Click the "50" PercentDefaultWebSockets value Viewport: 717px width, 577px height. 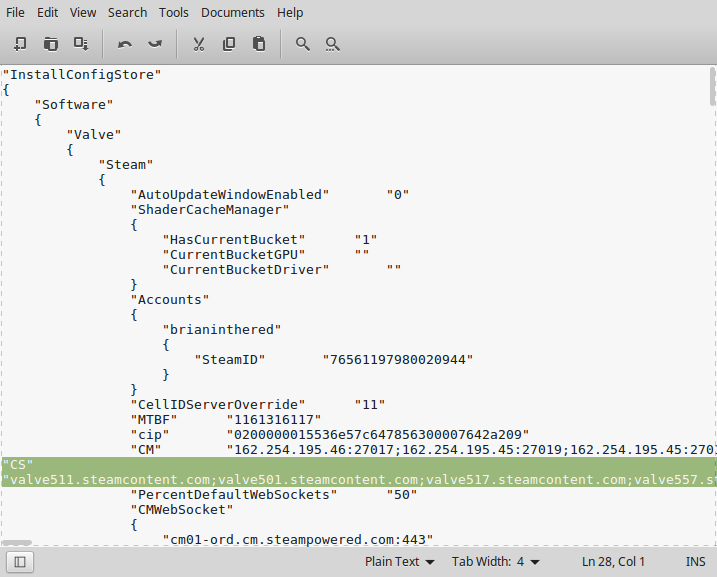[x=402, y=495]
